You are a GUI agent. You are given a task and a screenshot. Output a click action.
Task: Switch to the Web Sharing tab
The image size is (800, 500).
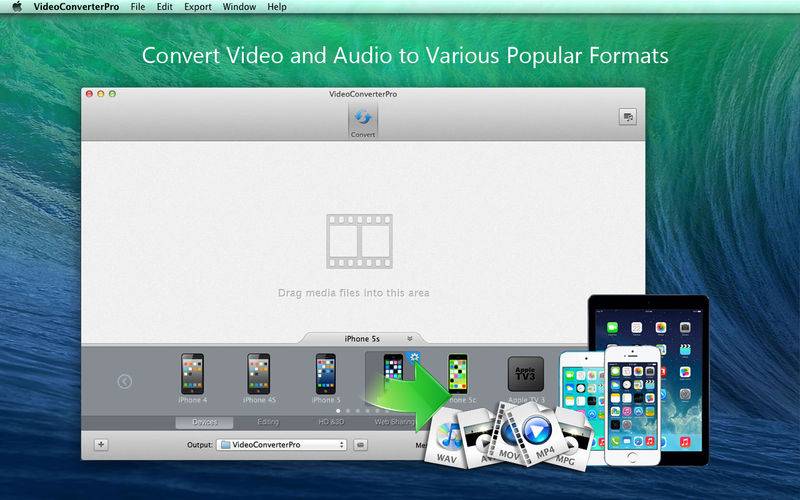[394, 422]
